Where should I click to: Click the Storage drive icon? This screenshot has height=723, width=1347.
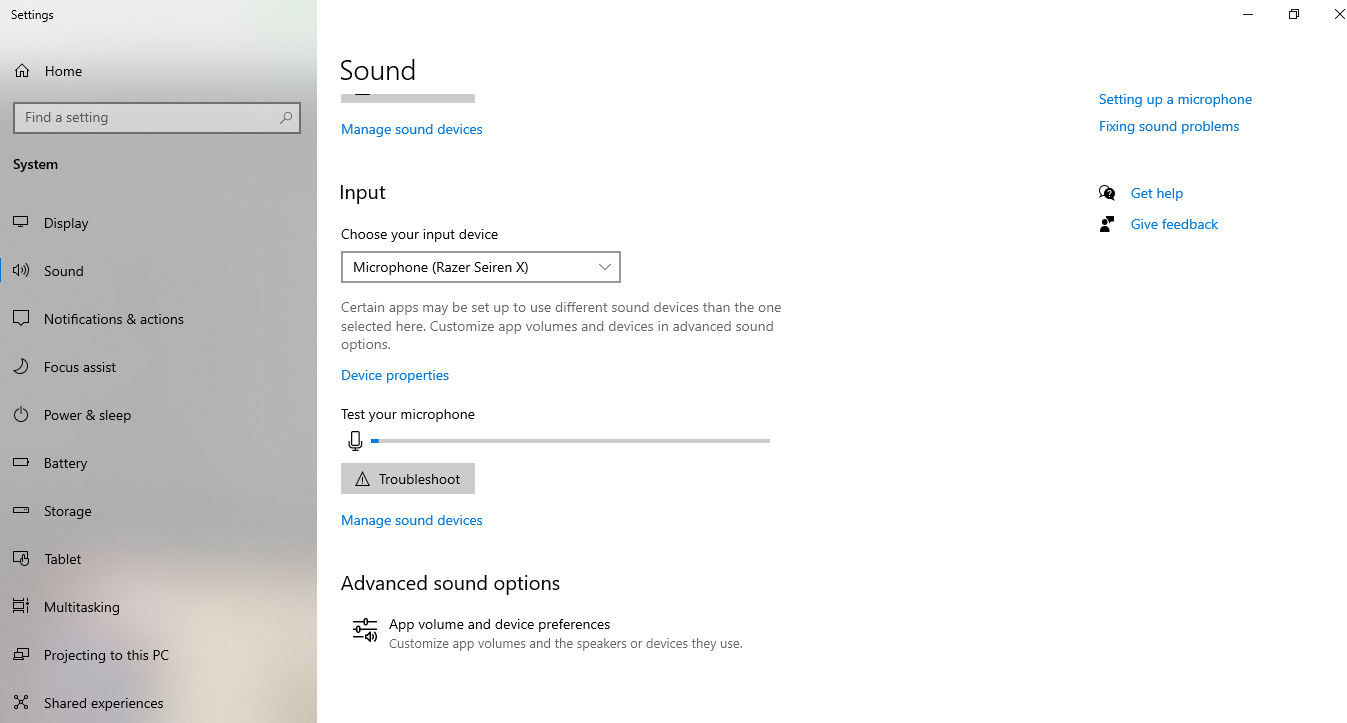(21, 511)
